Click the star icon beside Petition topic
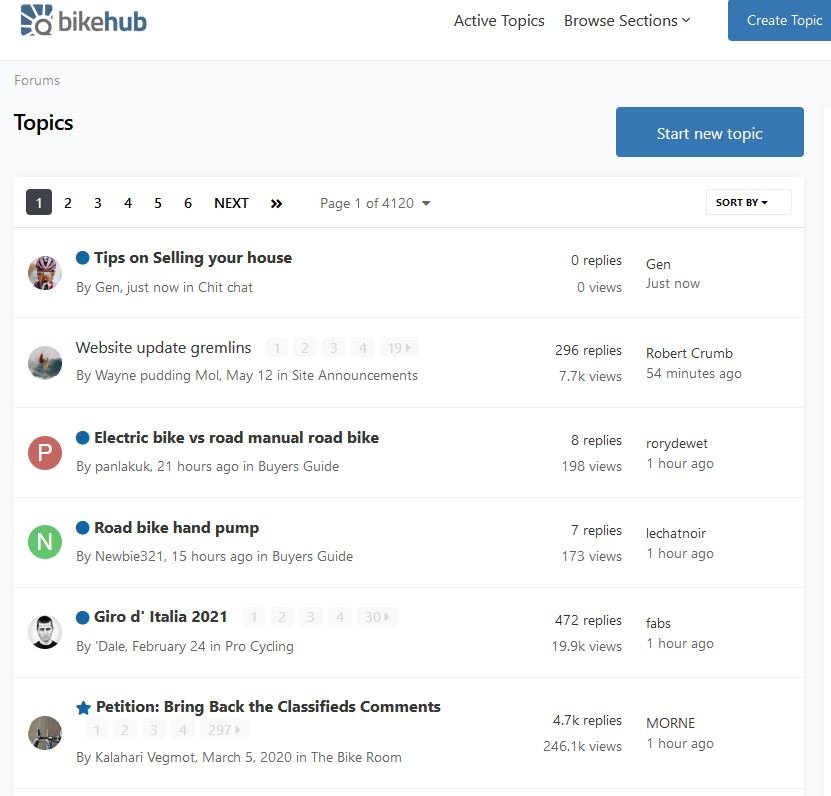 [84, 708]
